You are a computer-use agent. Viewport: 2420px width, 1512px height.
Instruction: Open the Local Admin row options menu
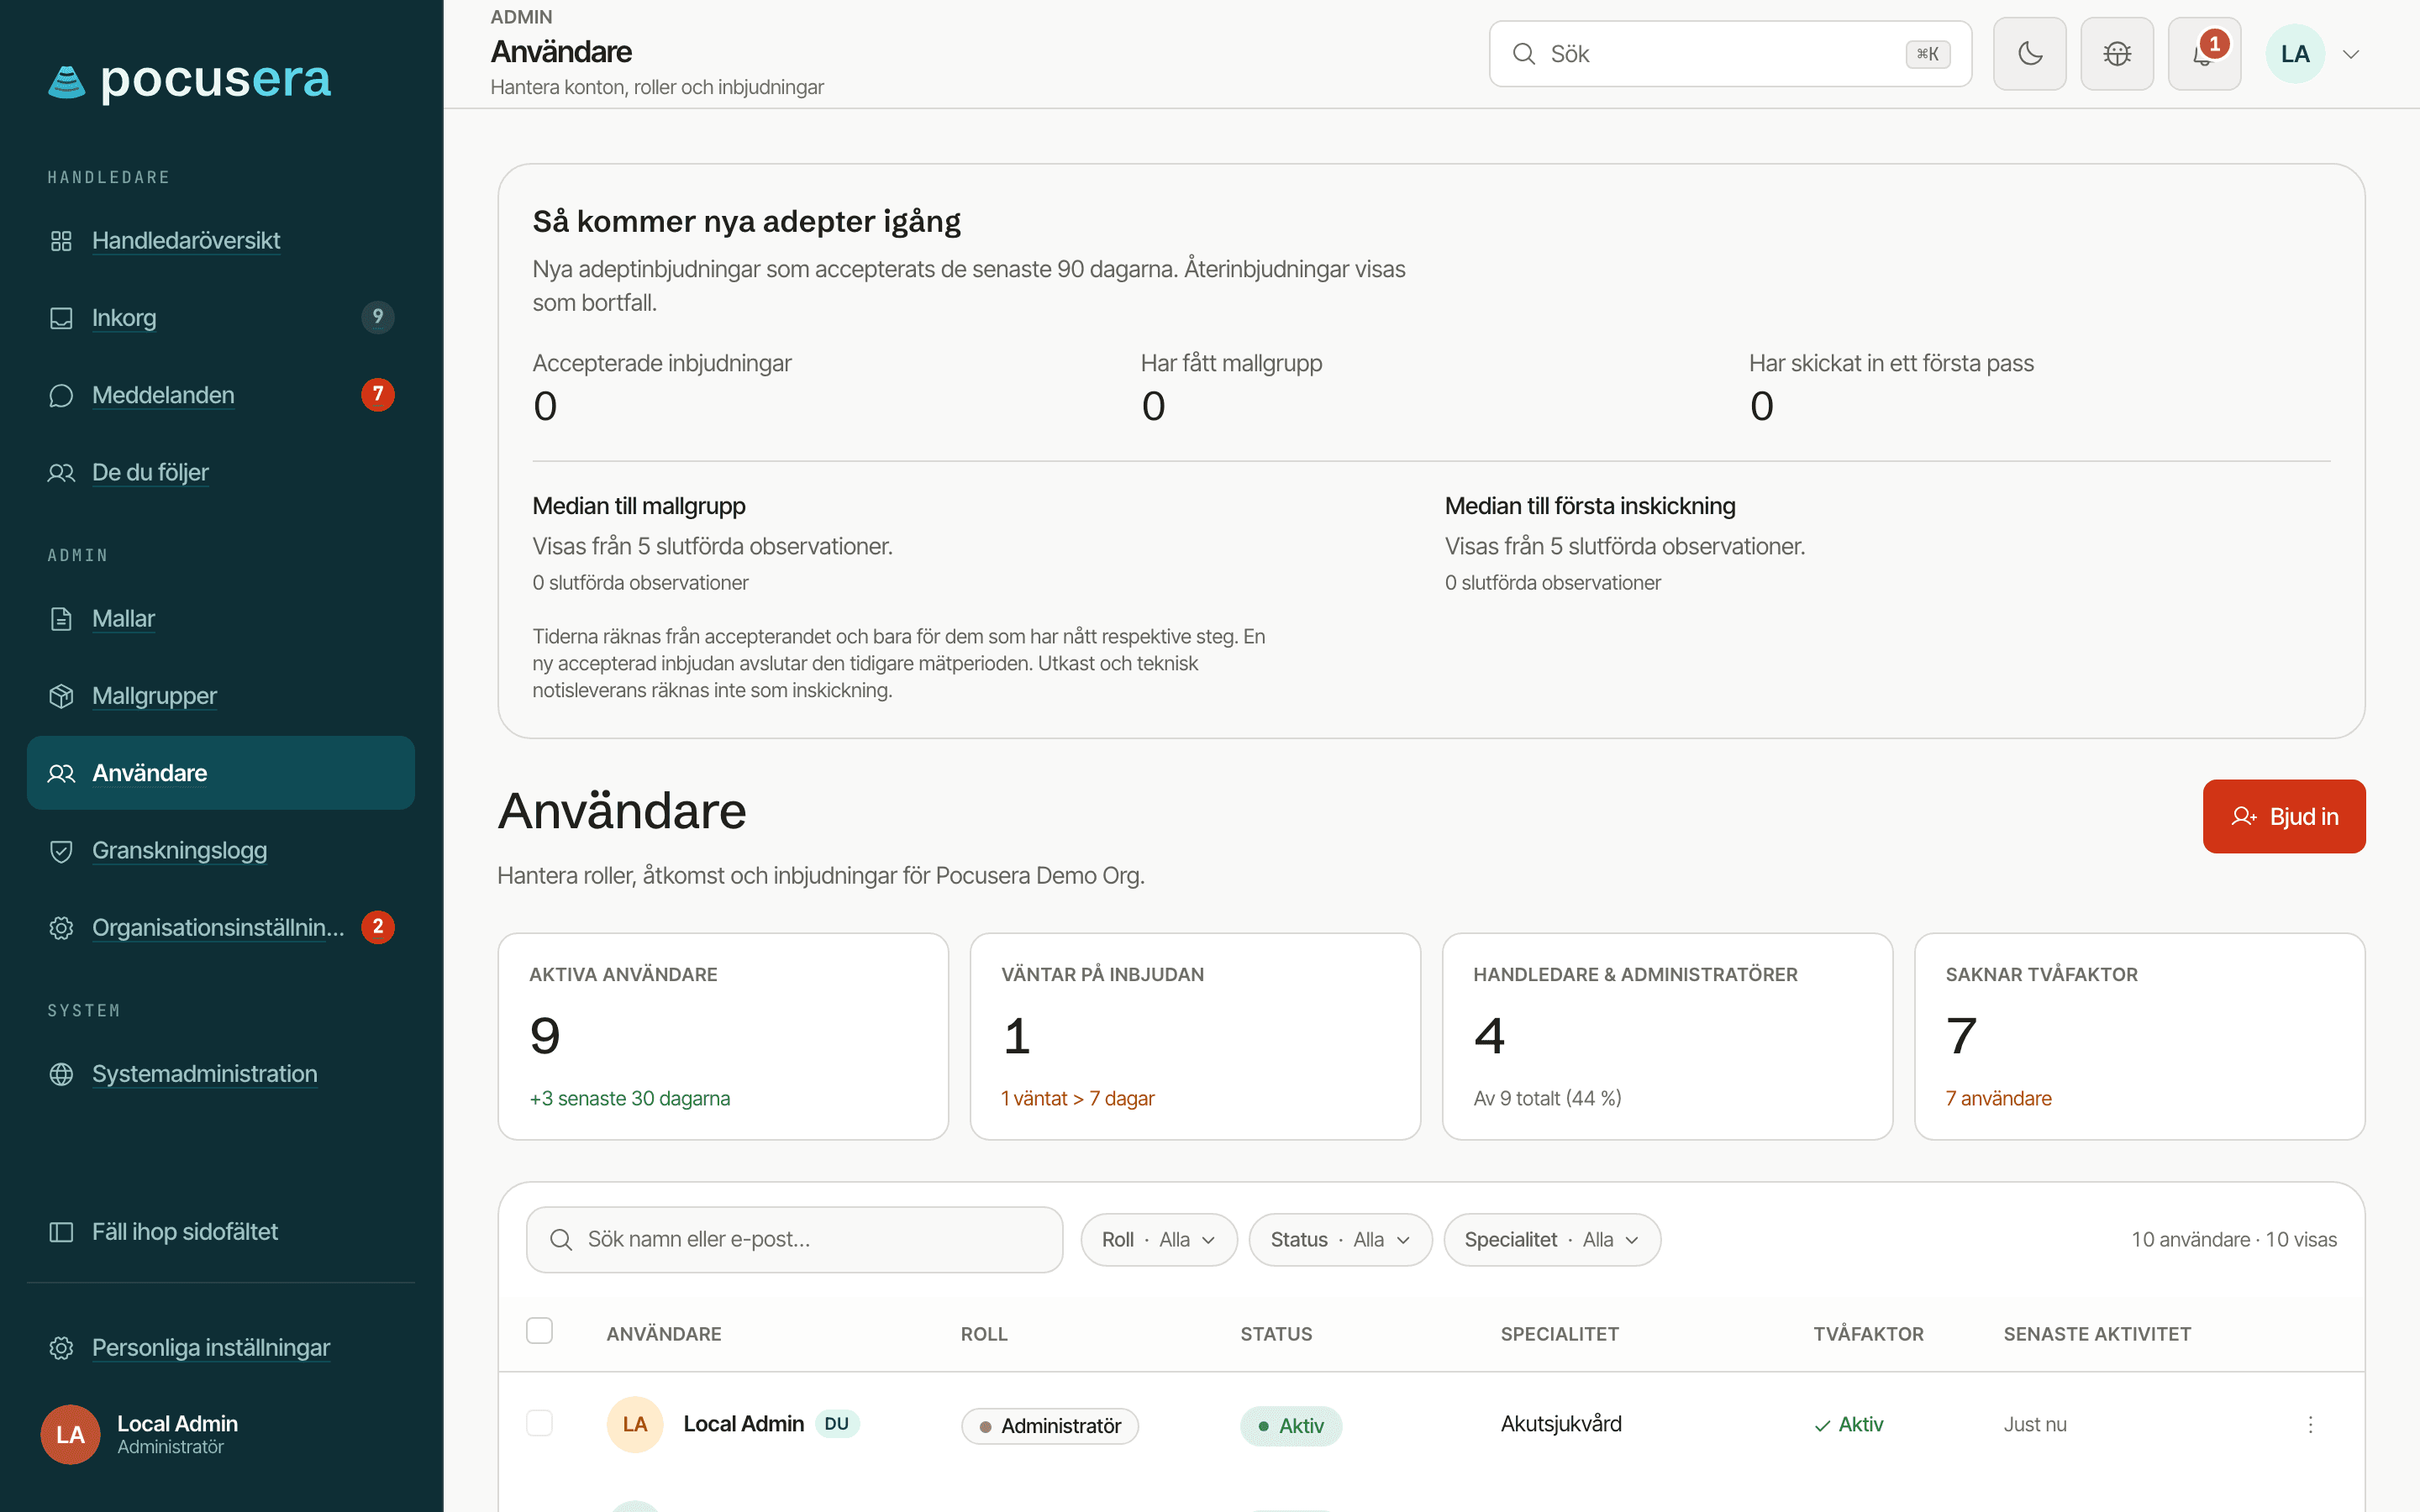point(2310,1424)
